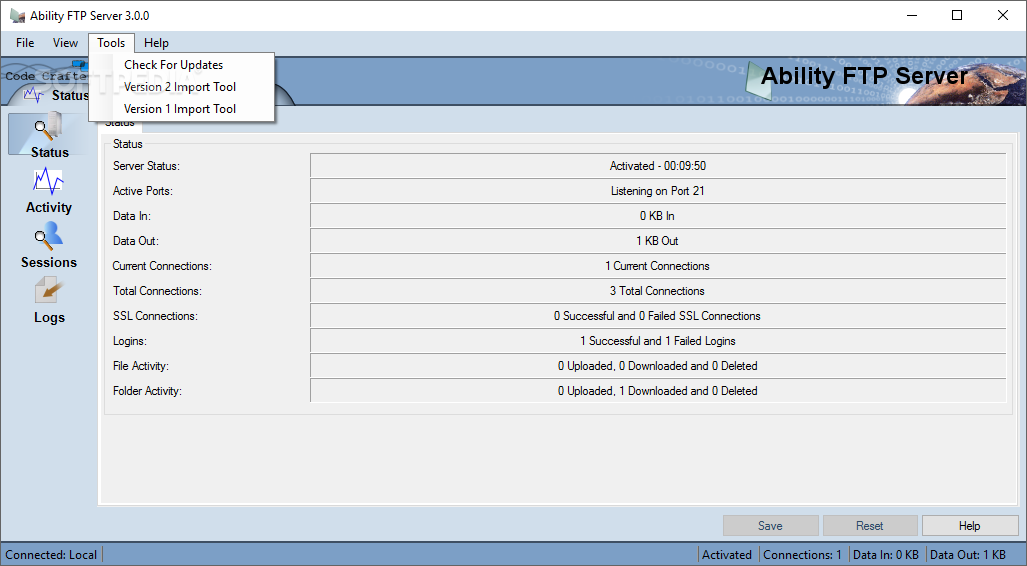Select '1 Successful and 1 Failed Logins'

pos(658,341)
